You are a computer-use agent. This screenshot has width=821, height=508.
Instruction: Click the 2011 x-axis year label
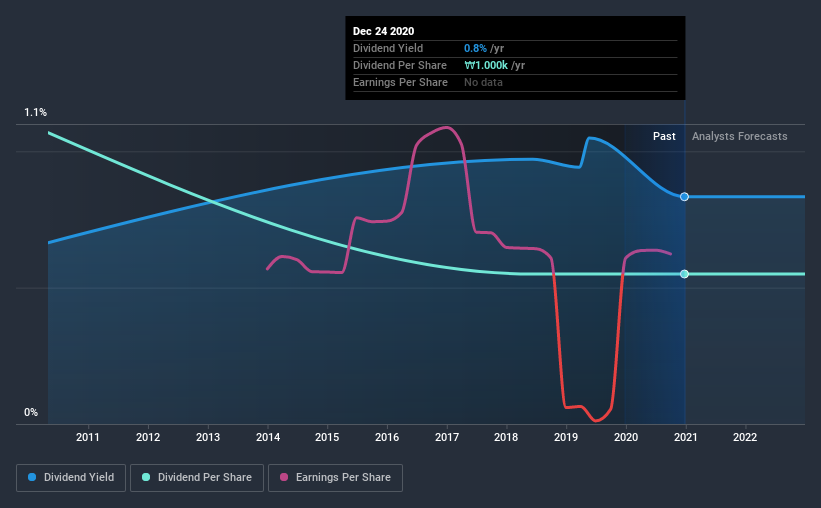click(x=88, y=437)
